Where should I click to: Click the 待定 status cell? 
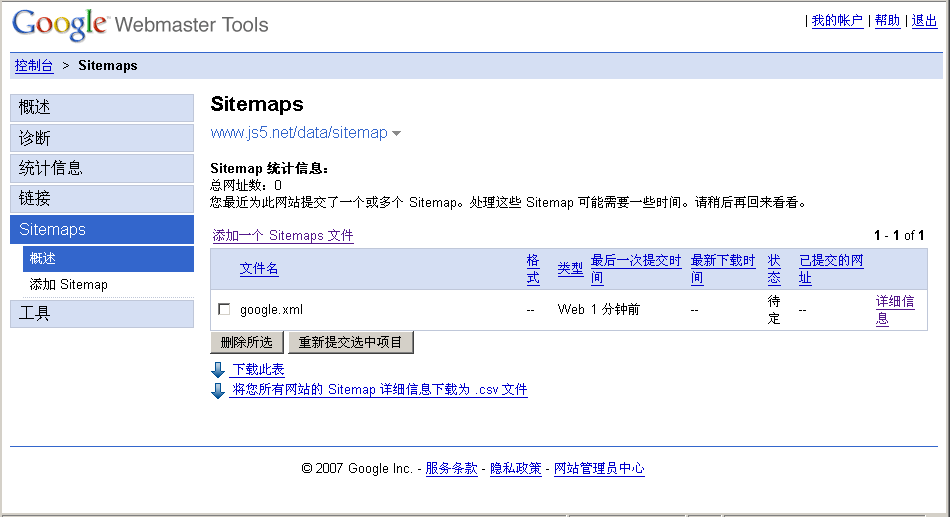(774, 310)
